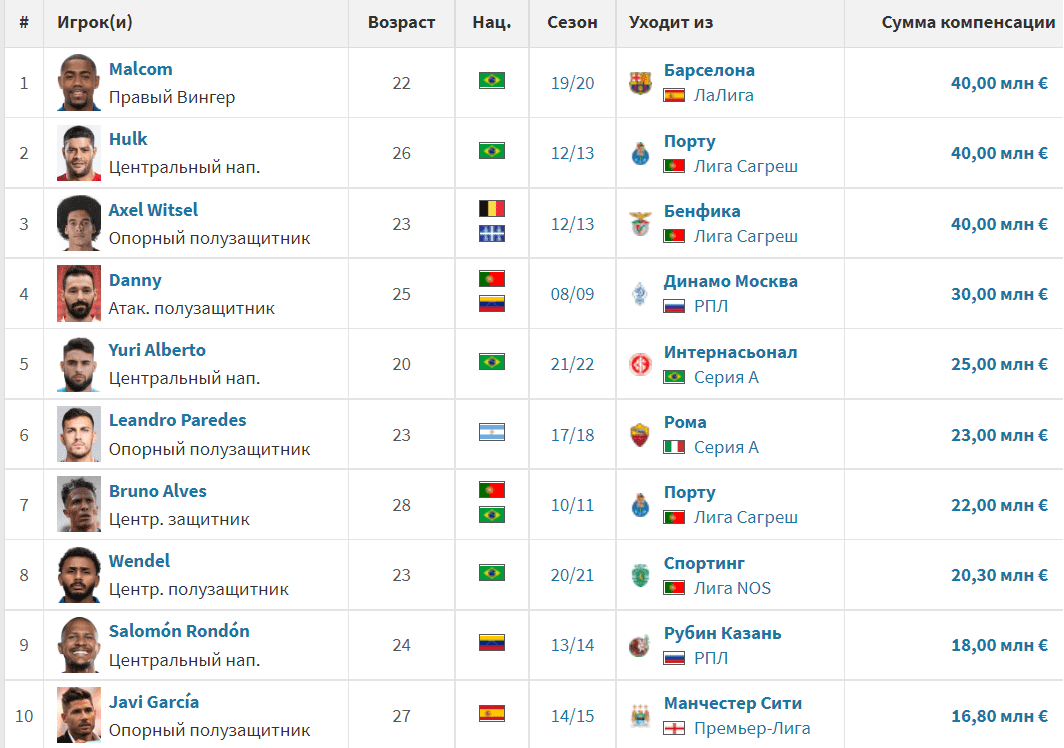Open Malcom player profile link
The width and height of the screenshot is (1064, 748).
click(x=140, y=69)
